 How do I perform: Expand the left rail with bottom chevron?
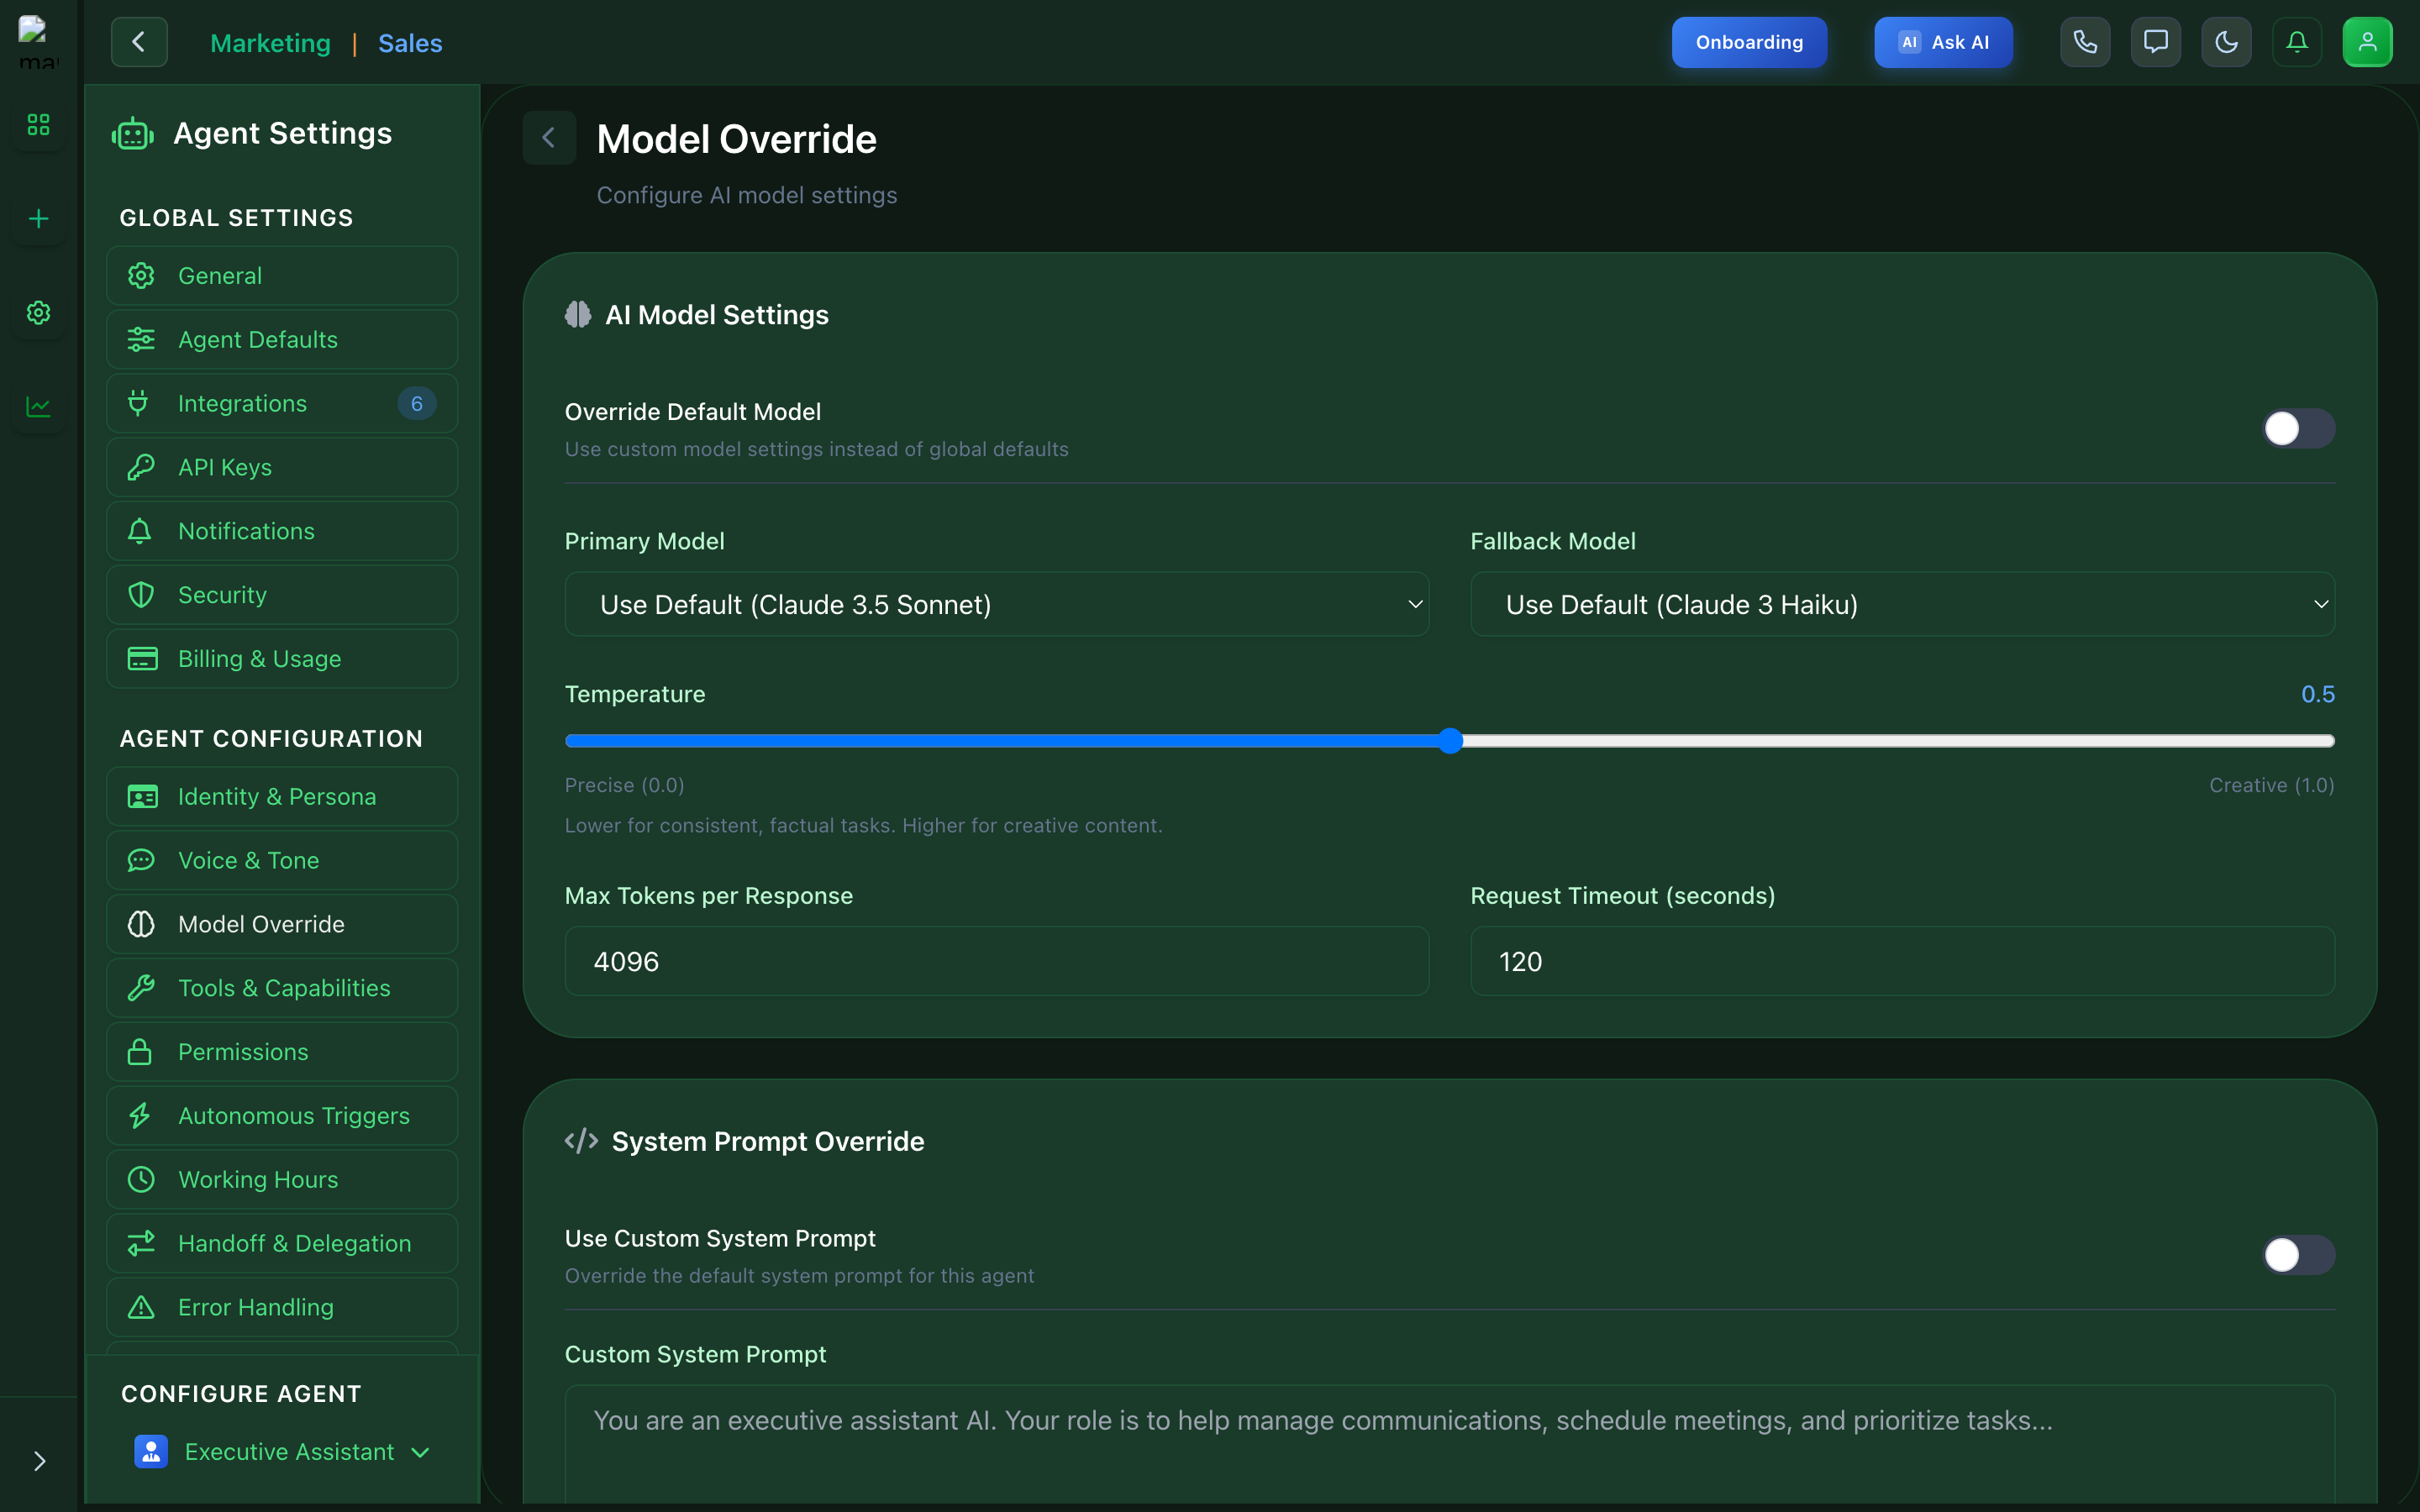[39, 1461]
